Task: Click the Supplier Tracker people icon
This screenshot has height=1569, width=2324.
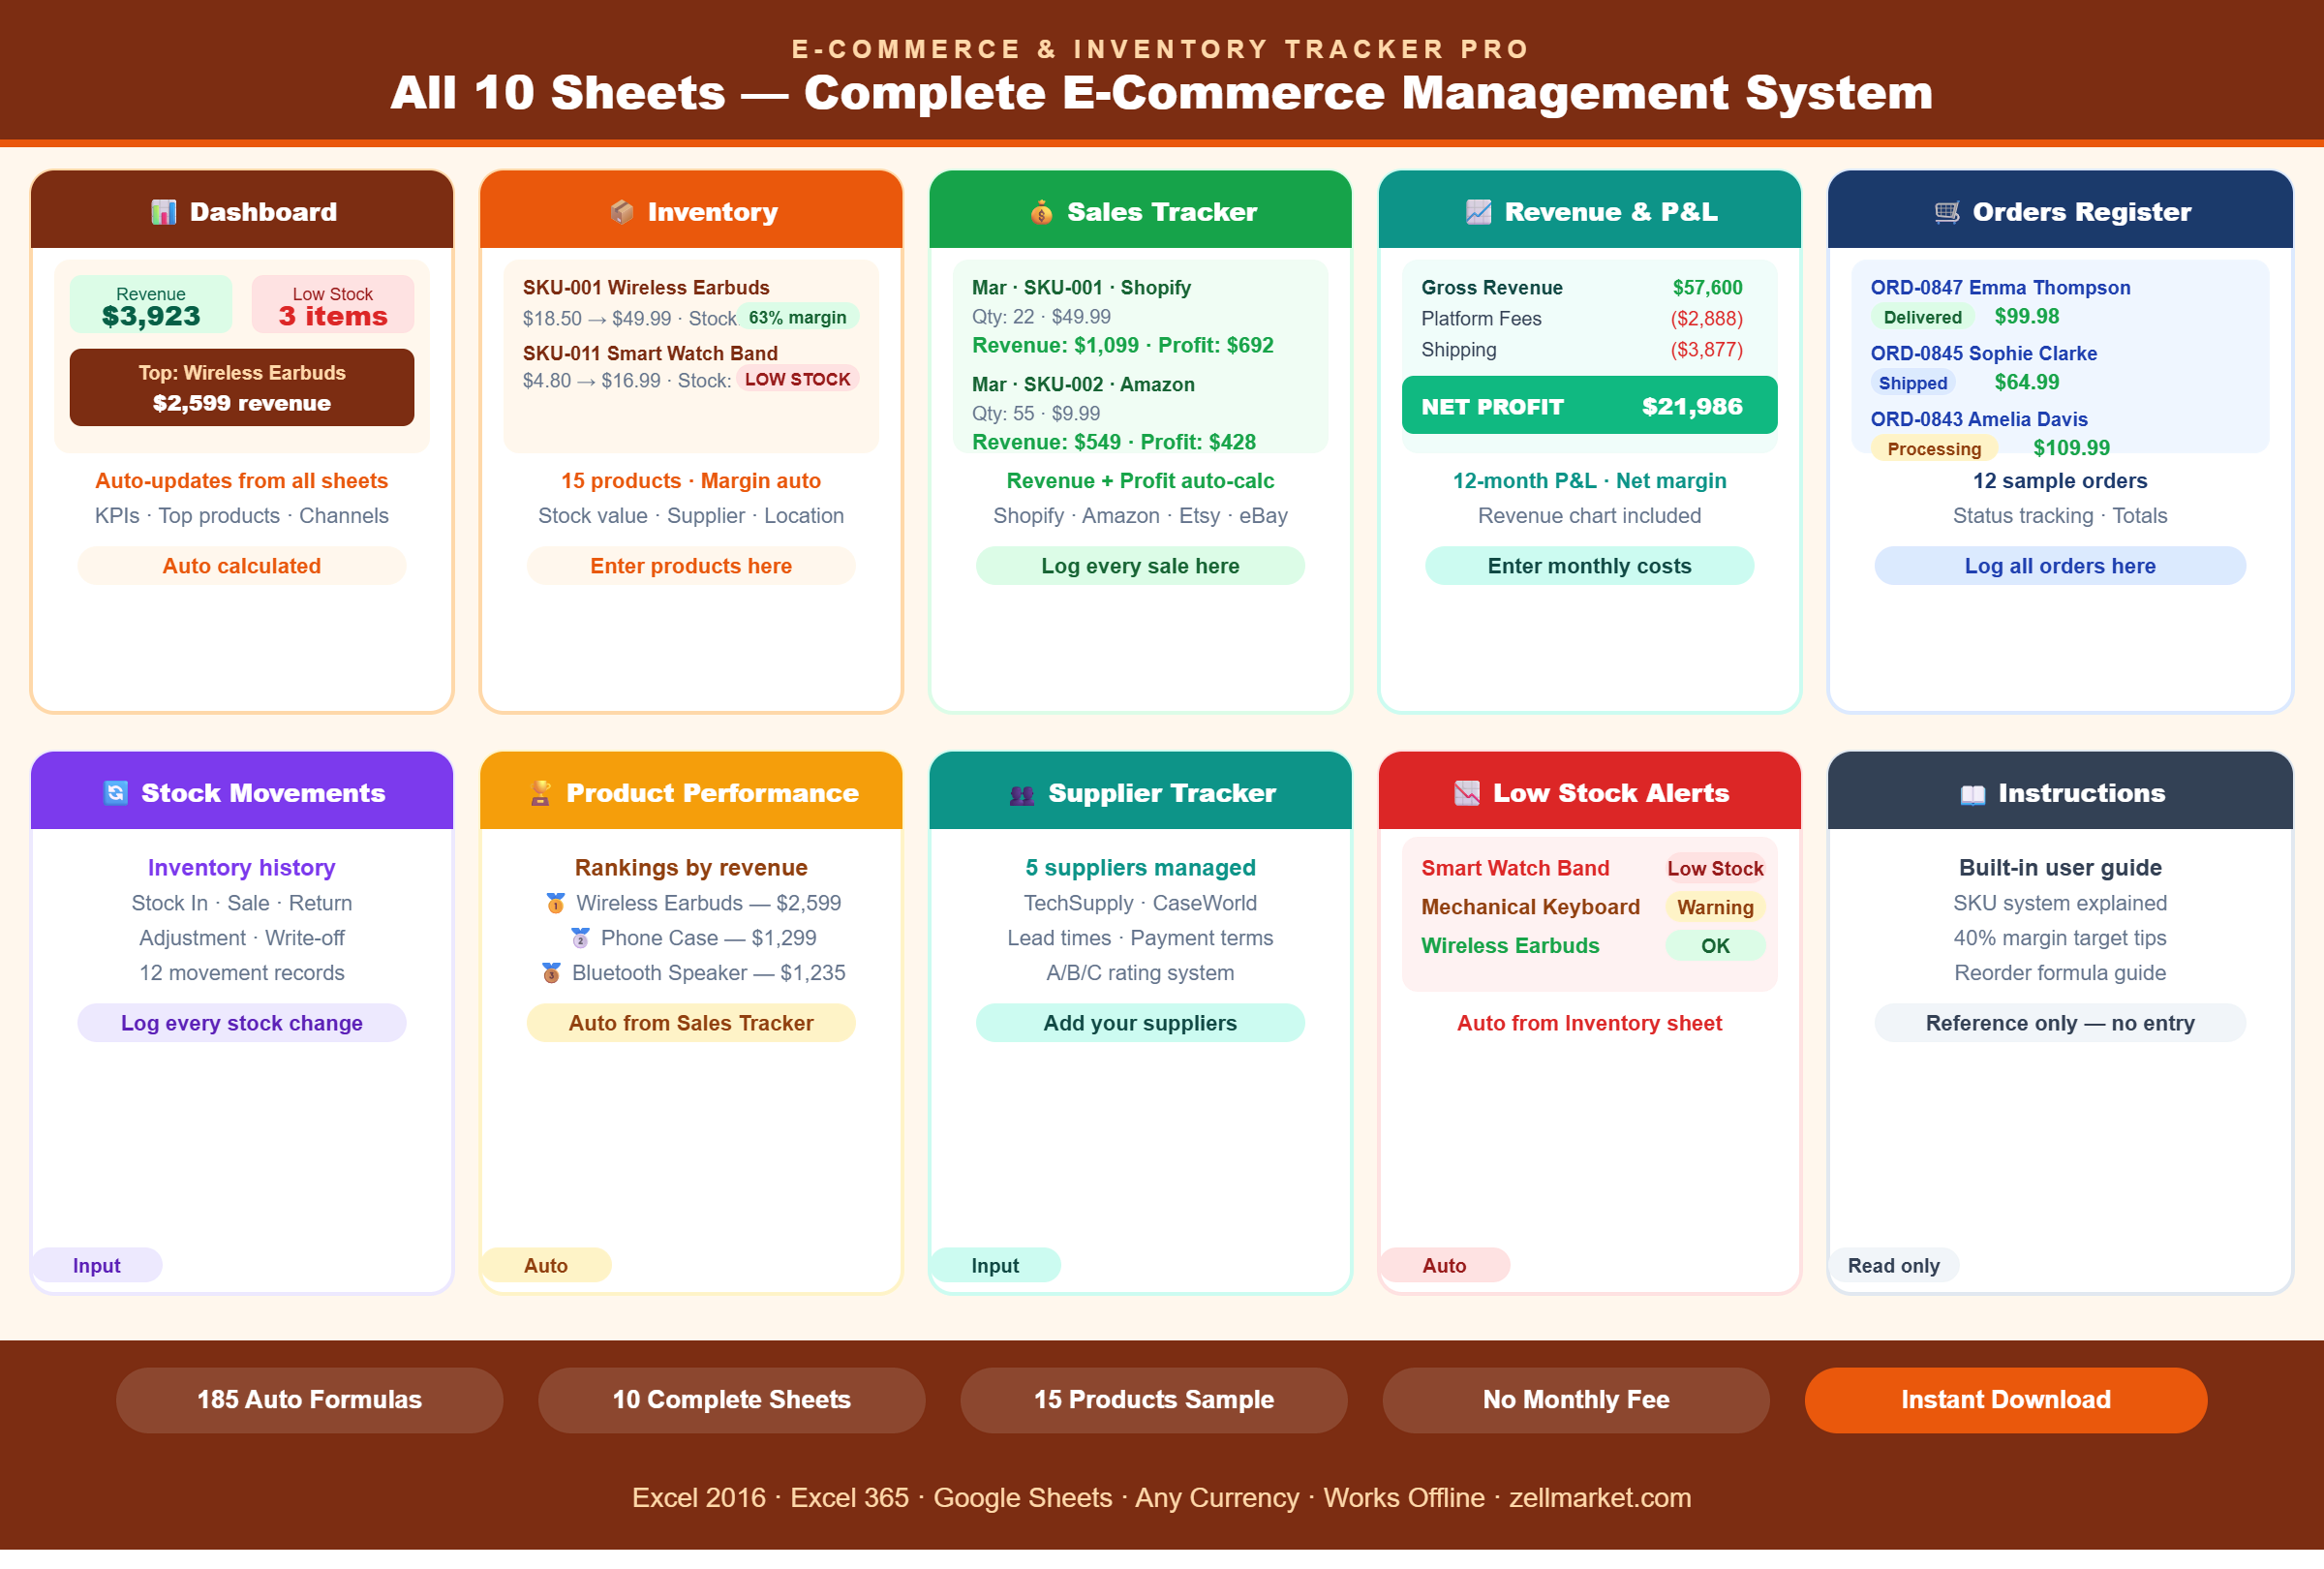Action: point(1022,795)
